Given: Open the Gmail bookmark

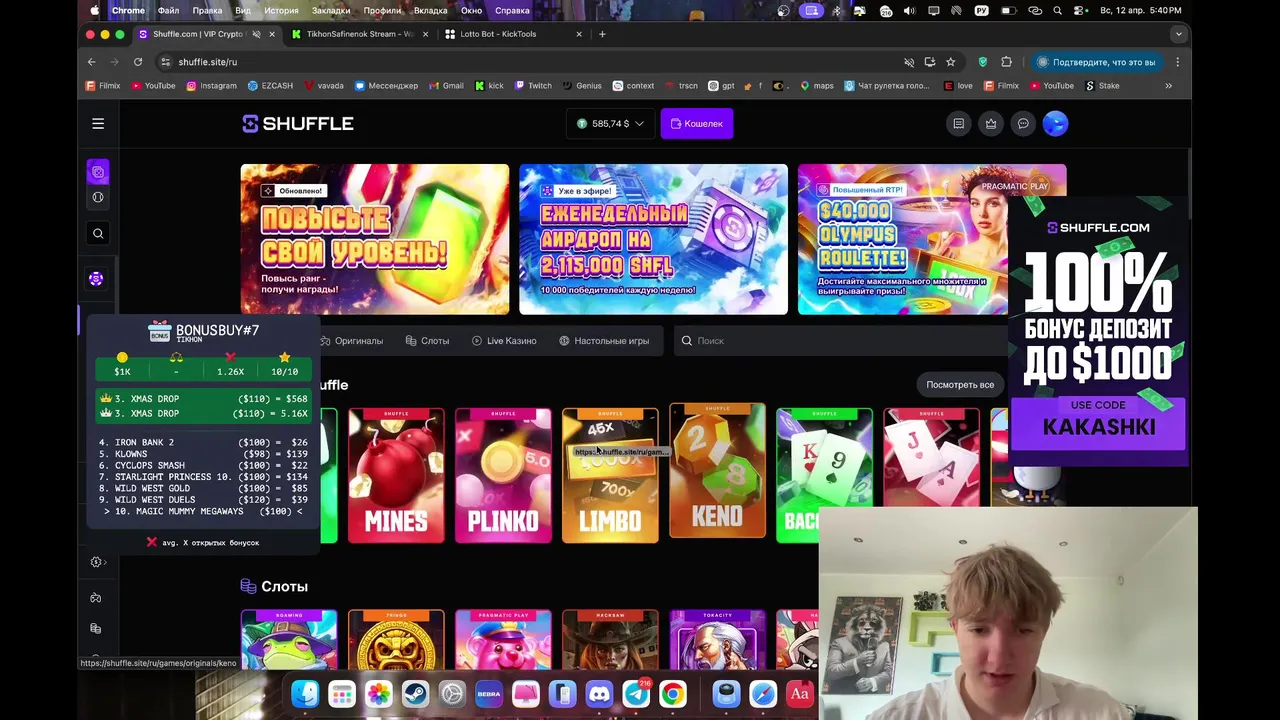Looking at the screenshot, I should tap(446, 86).
